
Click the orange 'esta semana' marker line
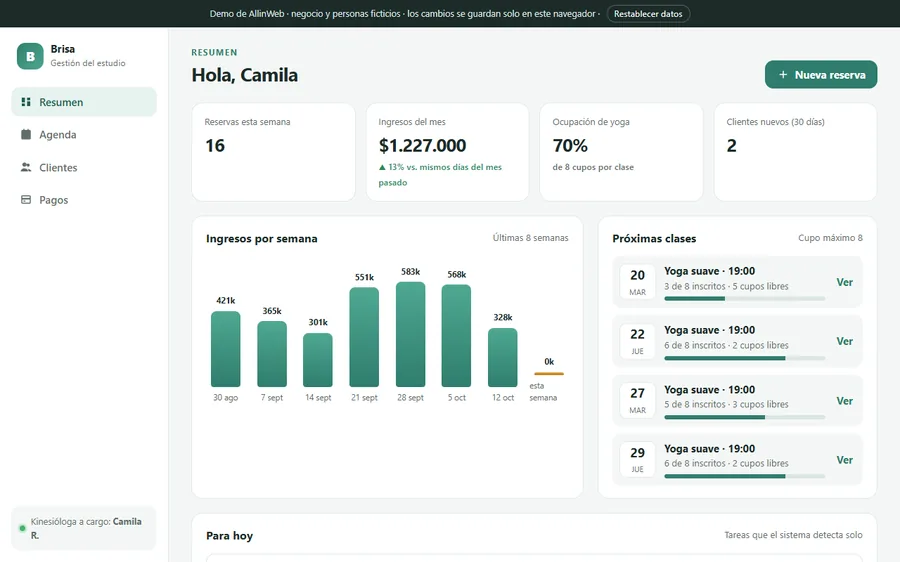pos(549,374)
